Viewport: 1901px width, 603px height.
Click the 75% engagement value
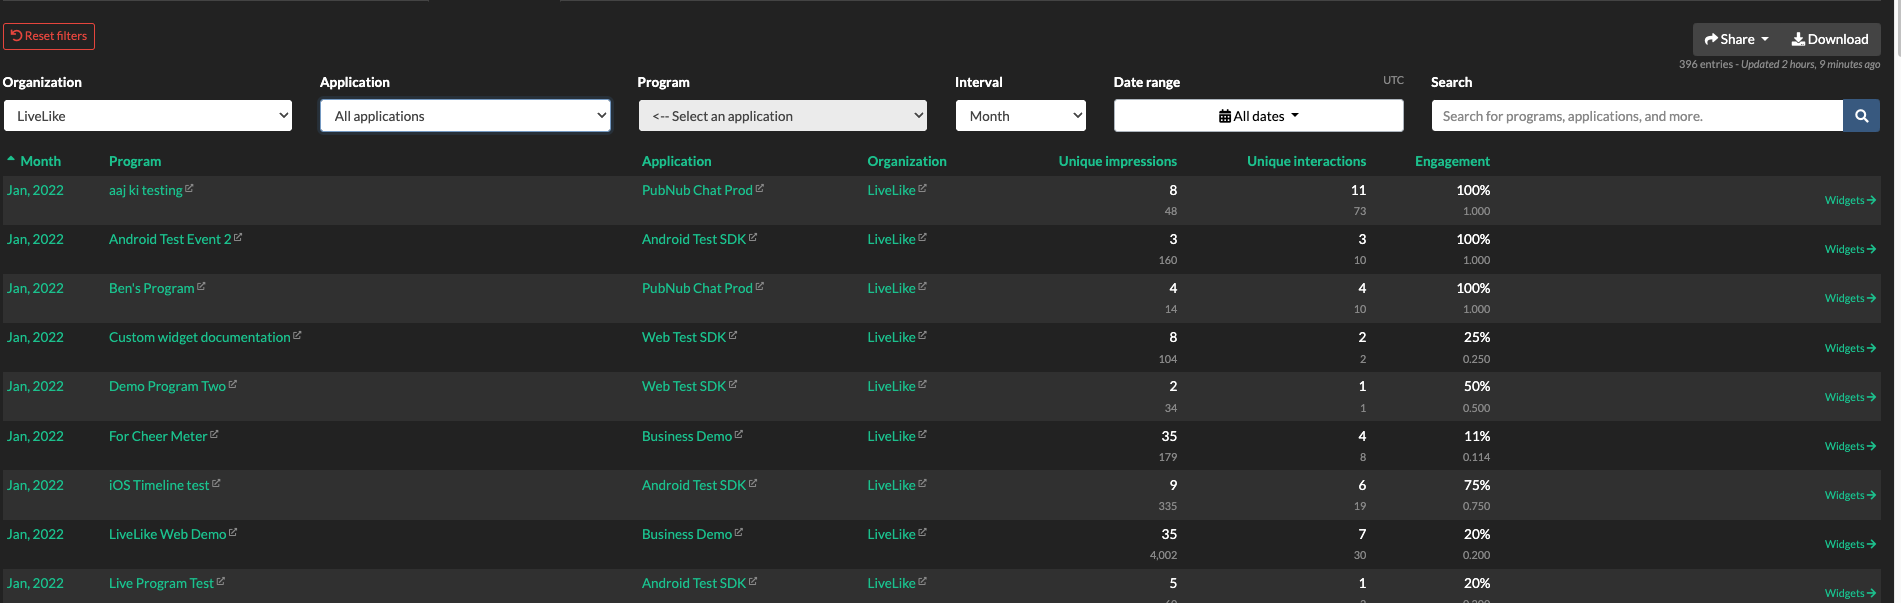1477,485
